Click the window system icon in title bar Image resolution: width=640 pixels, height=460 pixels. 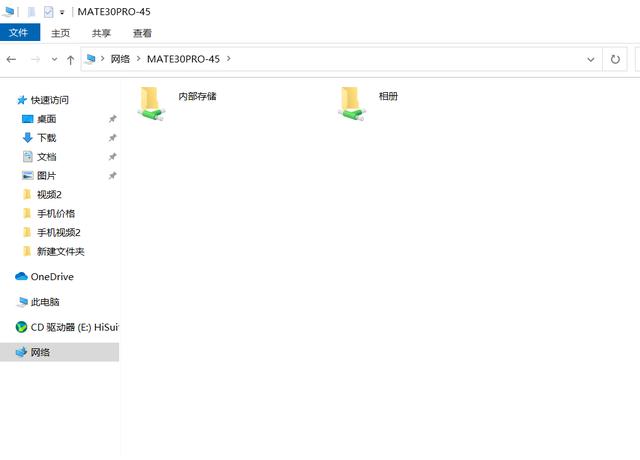tap(8, 11)
